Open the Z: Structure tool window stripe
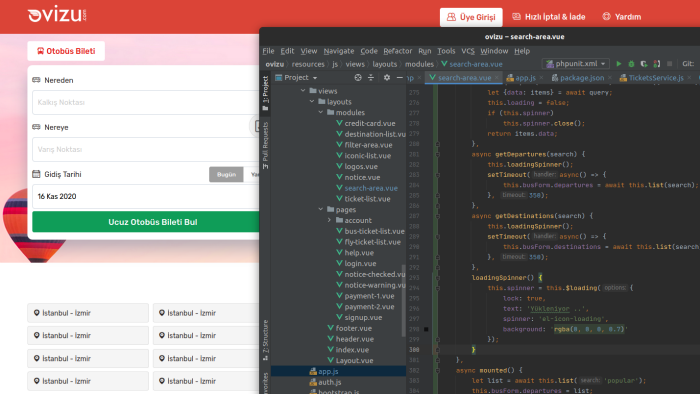700x394 pixels. (265, 340)
